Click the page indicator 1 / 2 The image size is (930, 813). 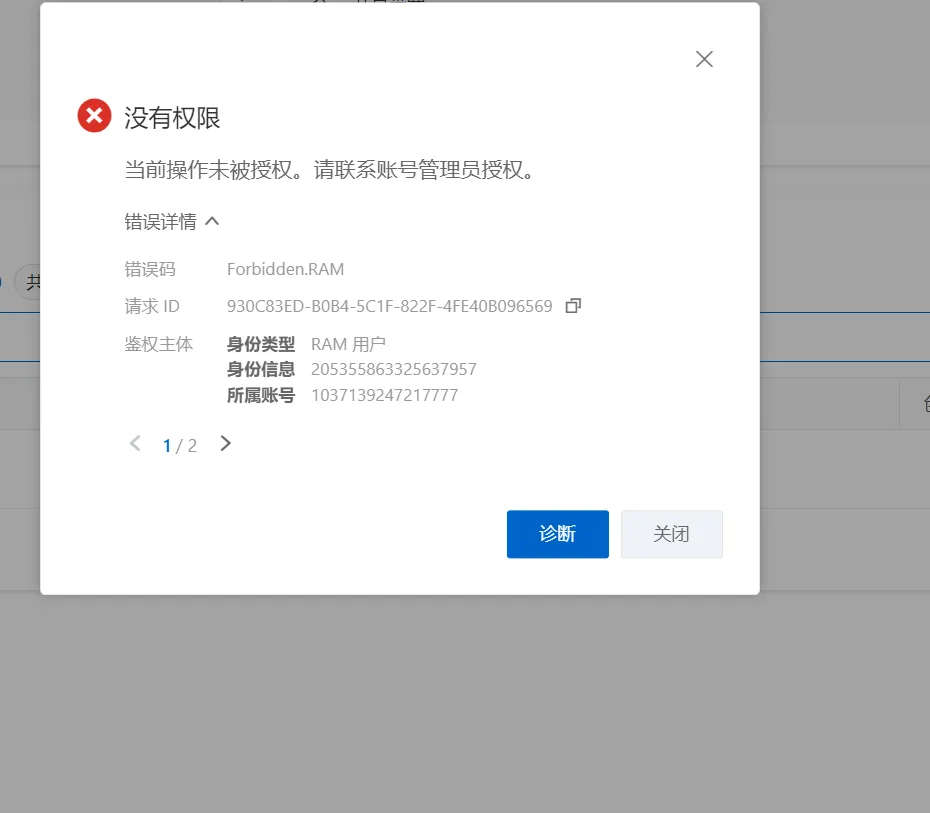[180, 446]
